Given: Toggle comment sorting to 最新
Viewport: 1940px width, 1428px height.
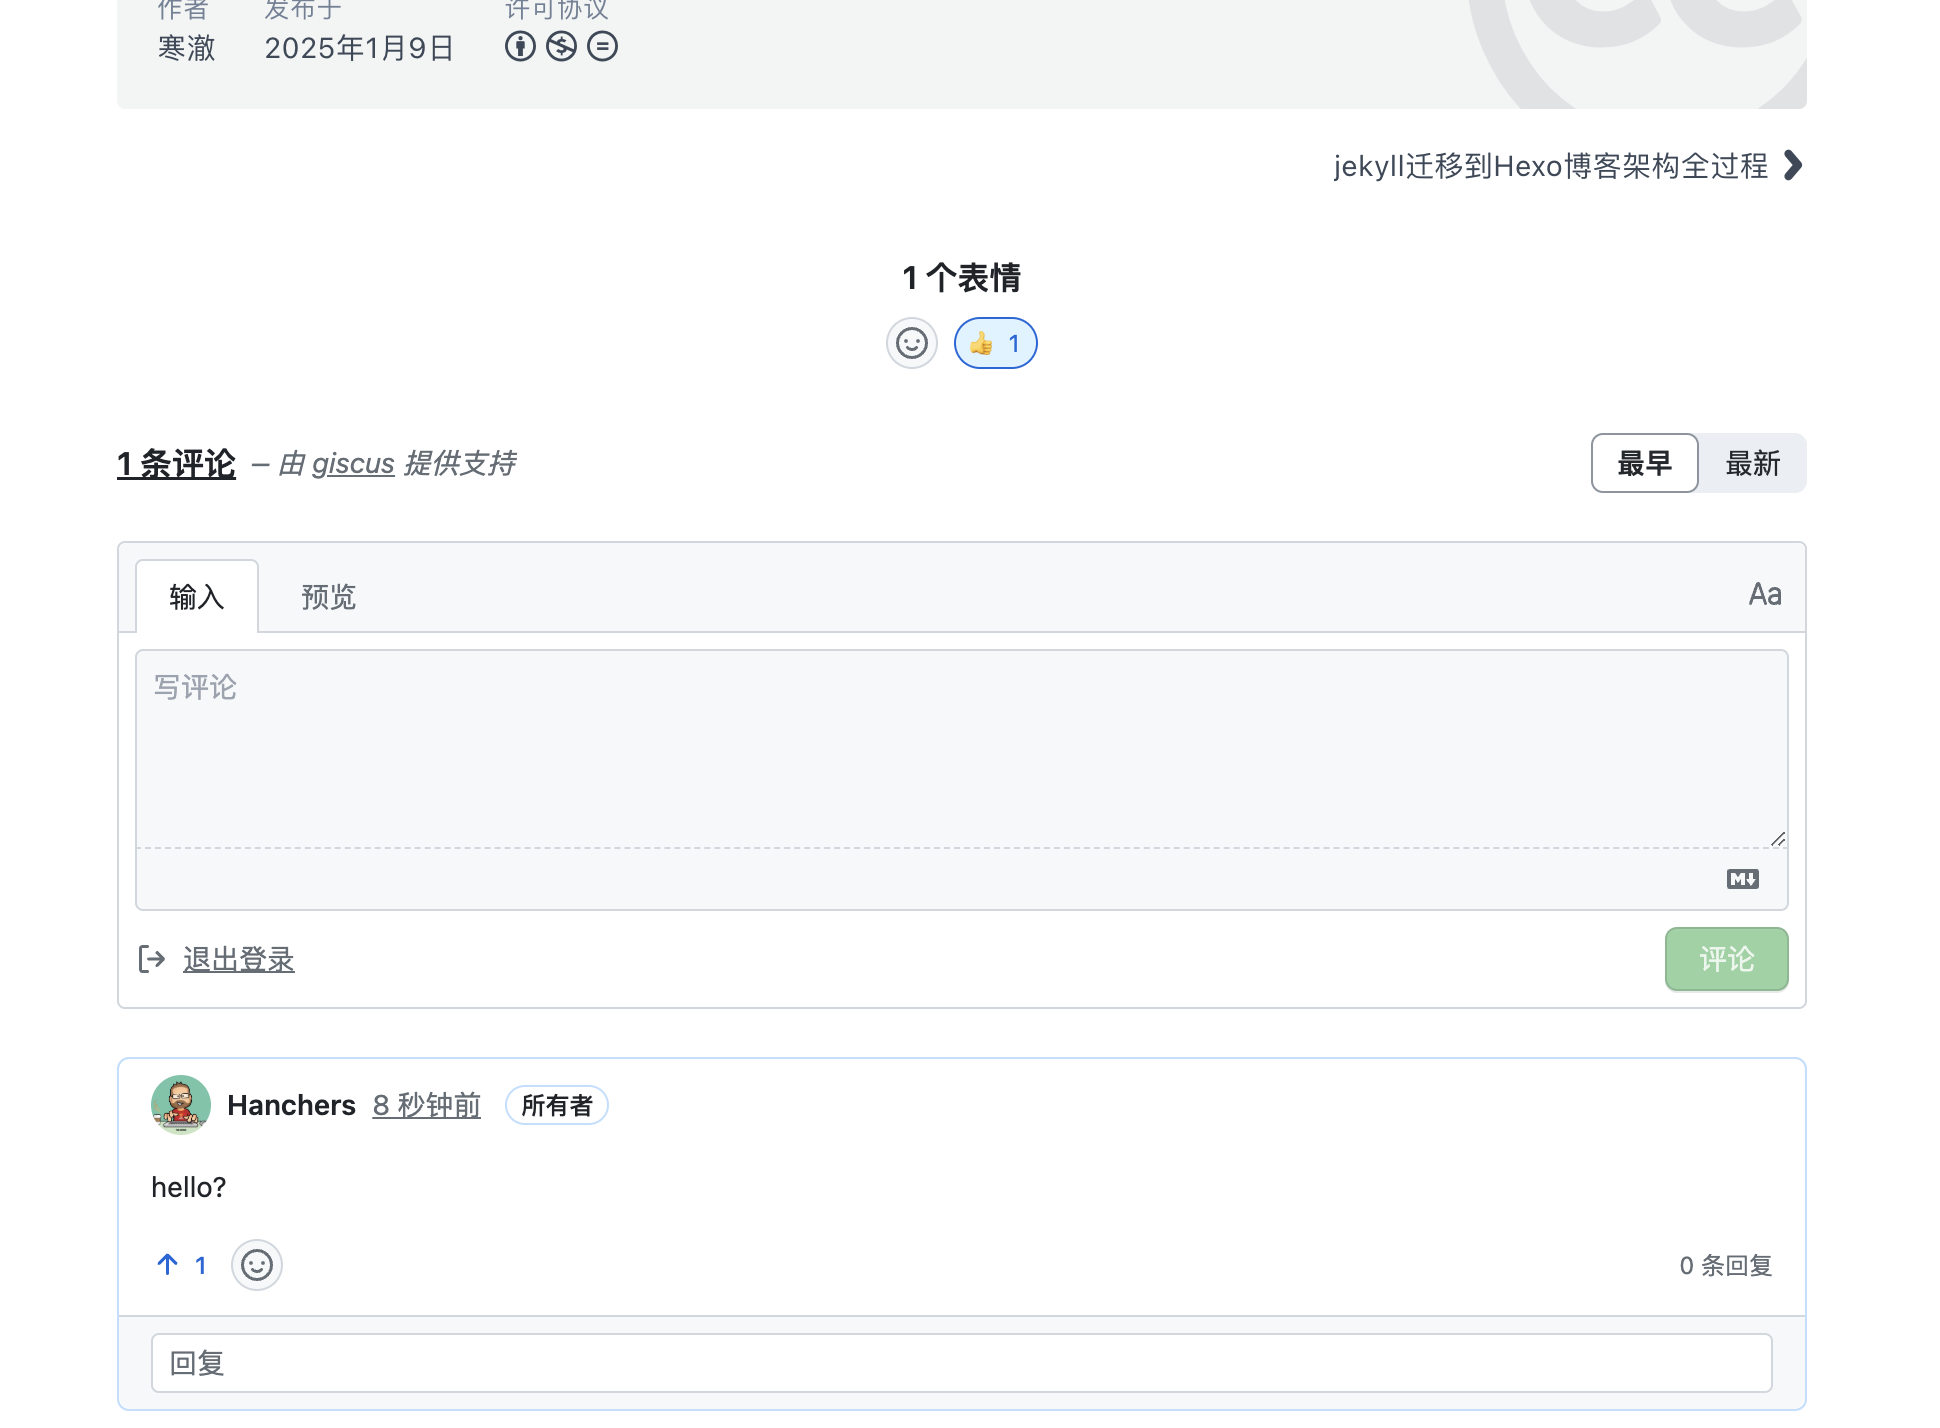Looking at the screenshot, I should (1752, 463).
